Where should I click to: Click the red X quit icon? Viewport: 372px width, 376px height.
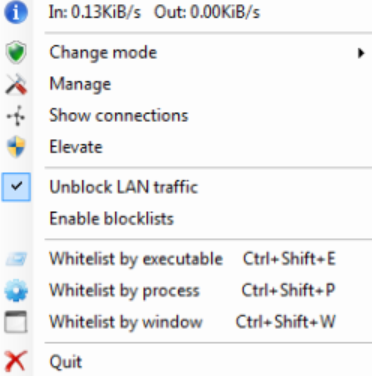15,361
